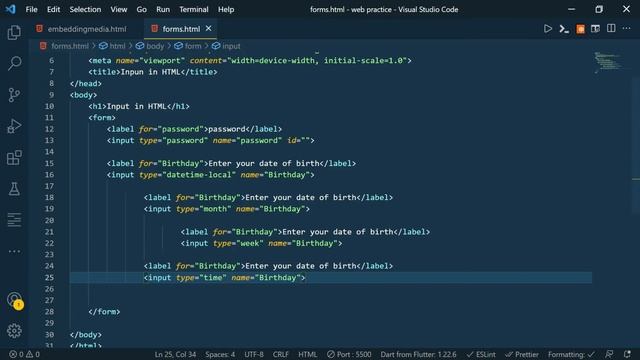Viewport: 640px width, 360px height.
Task: Open the Run menu
Action: (x=163, y=9)
